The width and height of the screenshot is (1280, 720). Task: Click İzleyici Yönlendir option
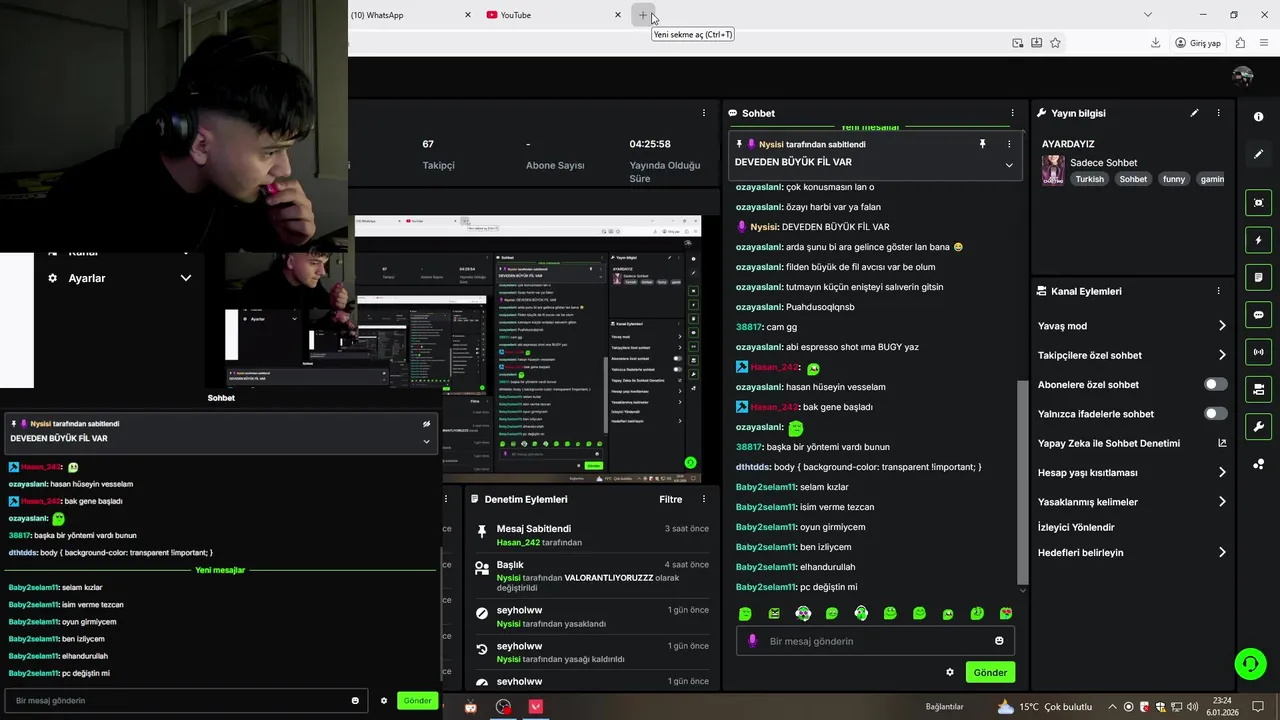click(1076, 527)
